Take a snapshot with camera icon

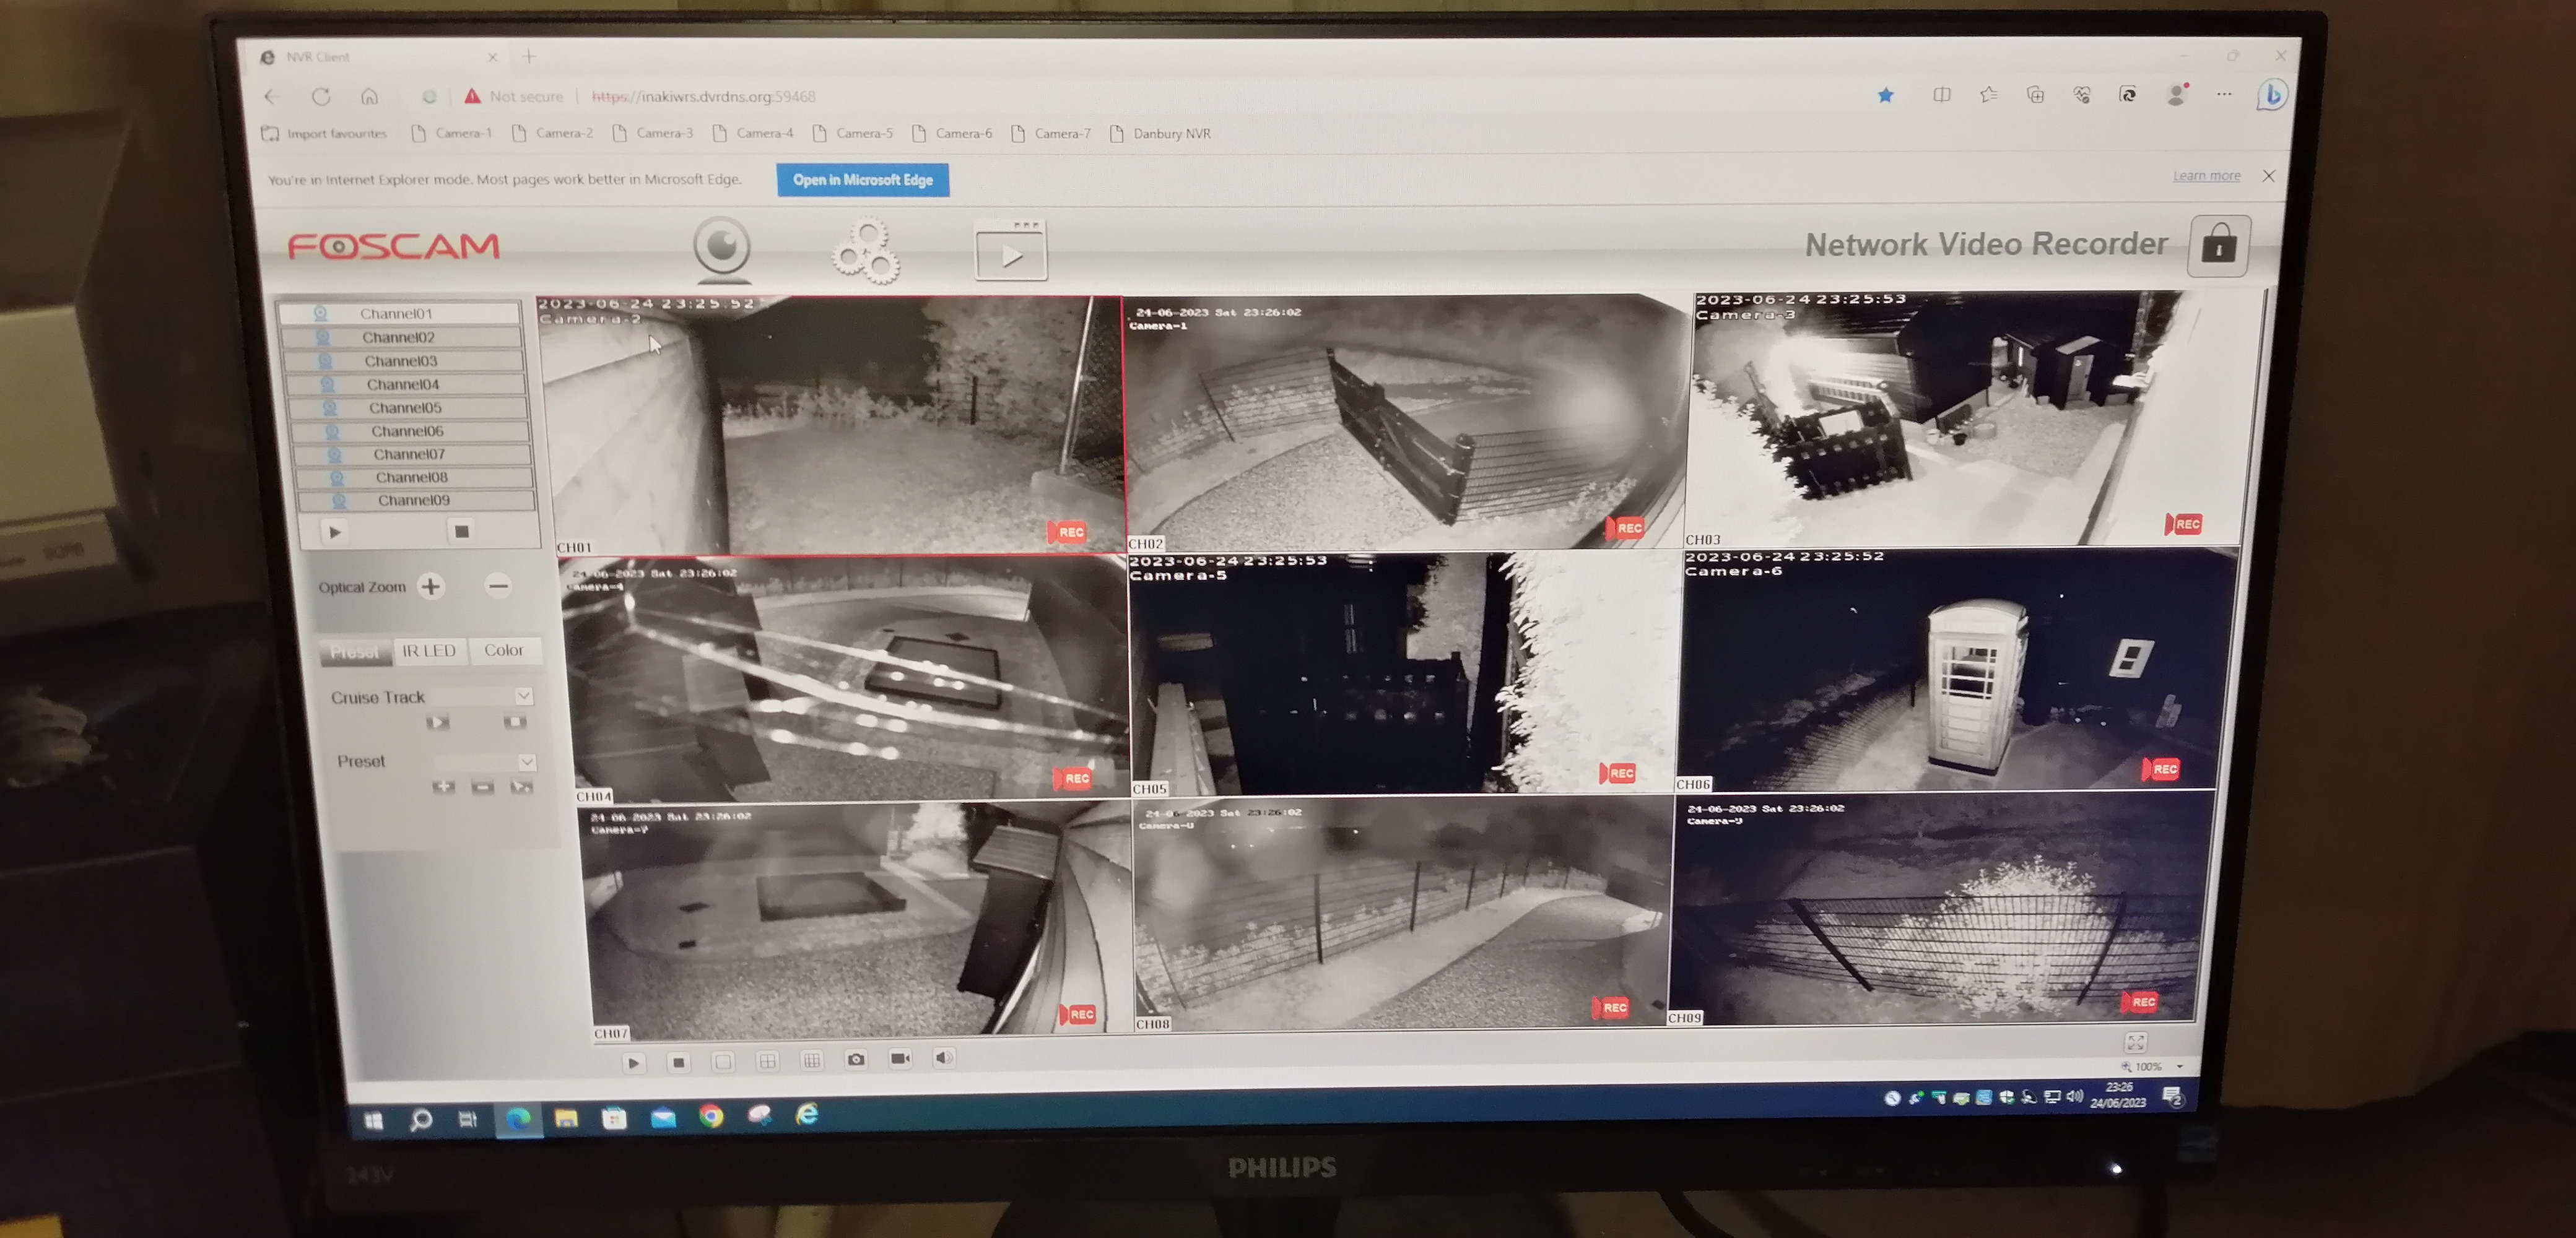click(856, 1059)
